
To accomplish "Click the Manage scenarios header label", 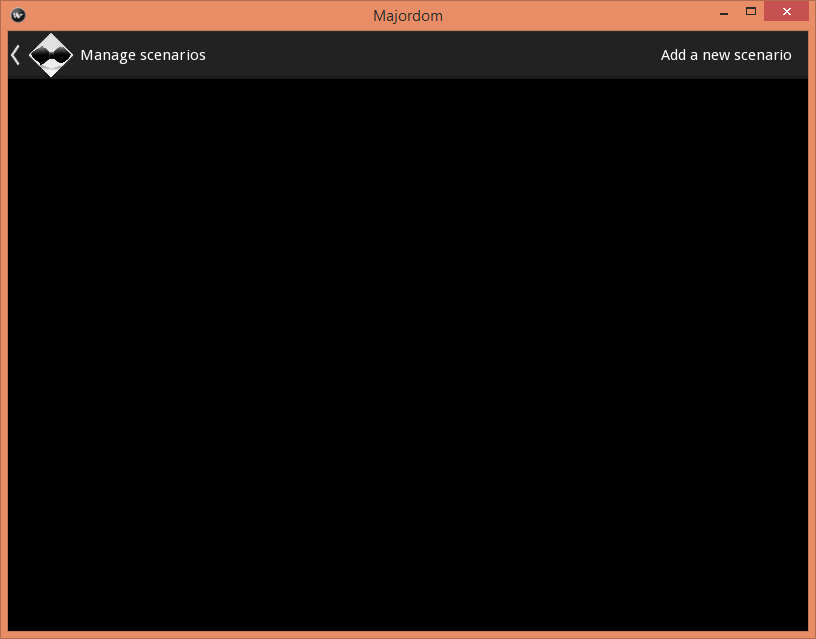I will [143, 55].
